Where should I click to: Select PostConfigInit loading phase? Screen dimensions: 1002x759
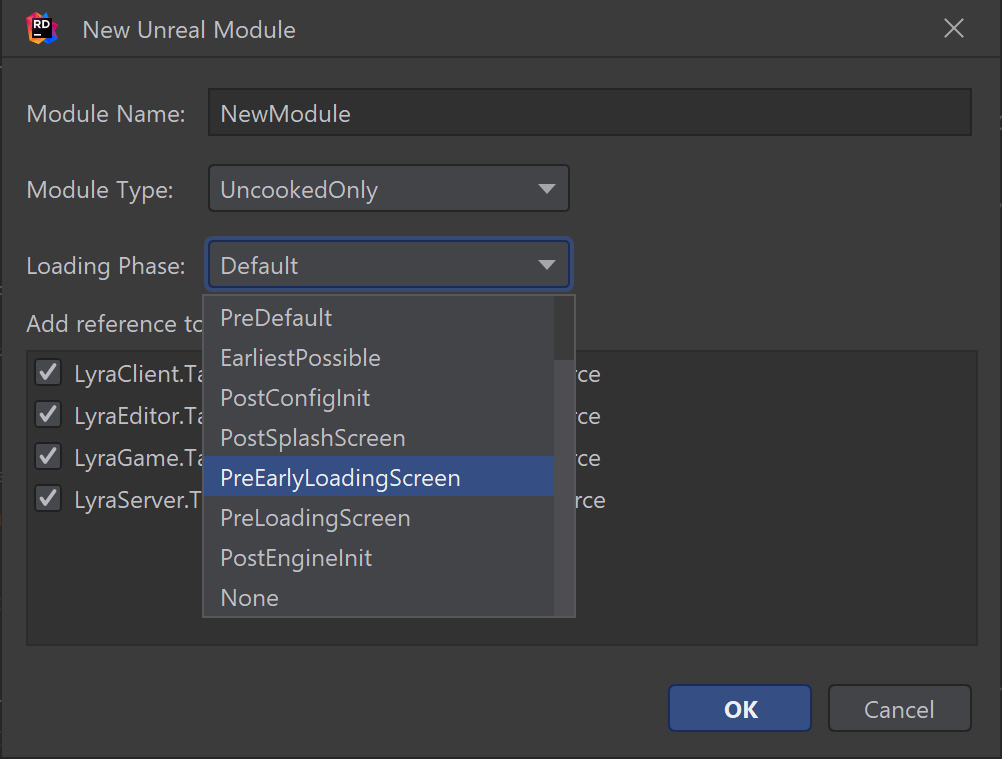[294, 397]
